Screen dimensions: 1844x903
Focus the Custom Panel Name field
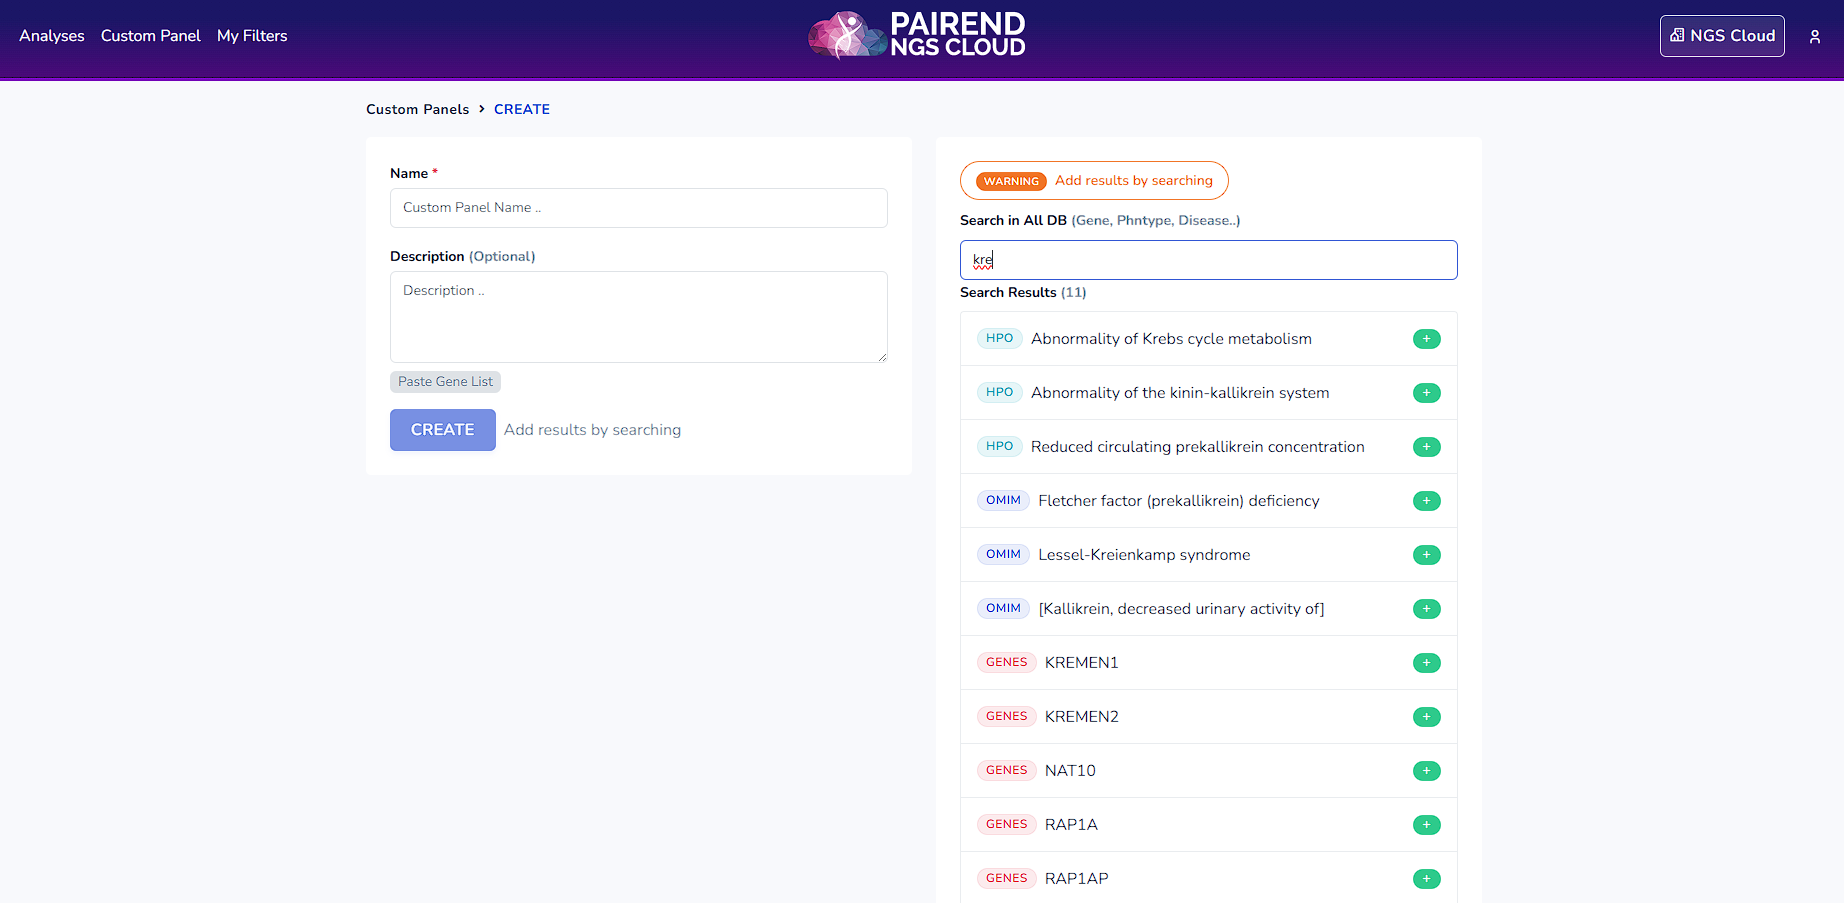[x=638, y=208]
